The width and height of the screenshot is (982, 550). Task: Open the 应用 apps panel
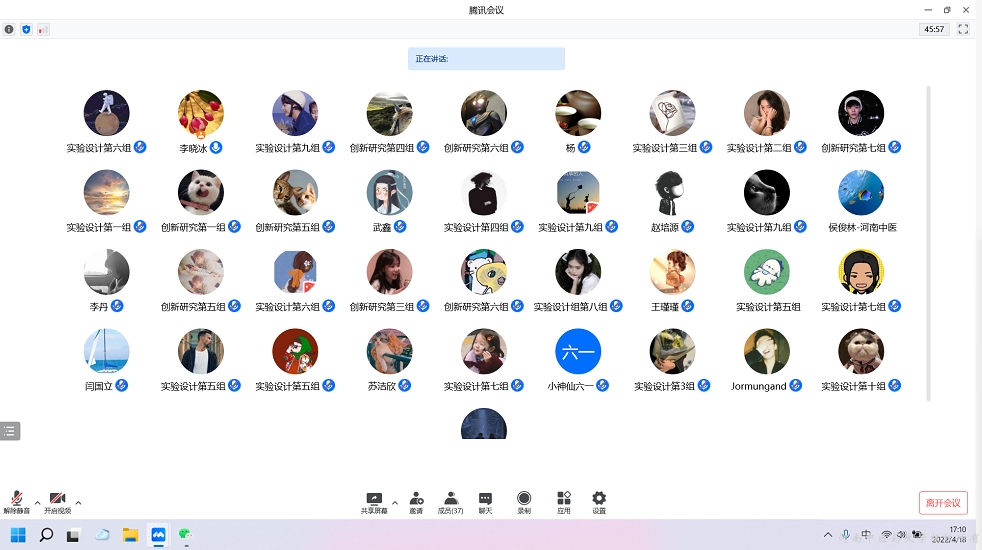click(x=564, y=501)
